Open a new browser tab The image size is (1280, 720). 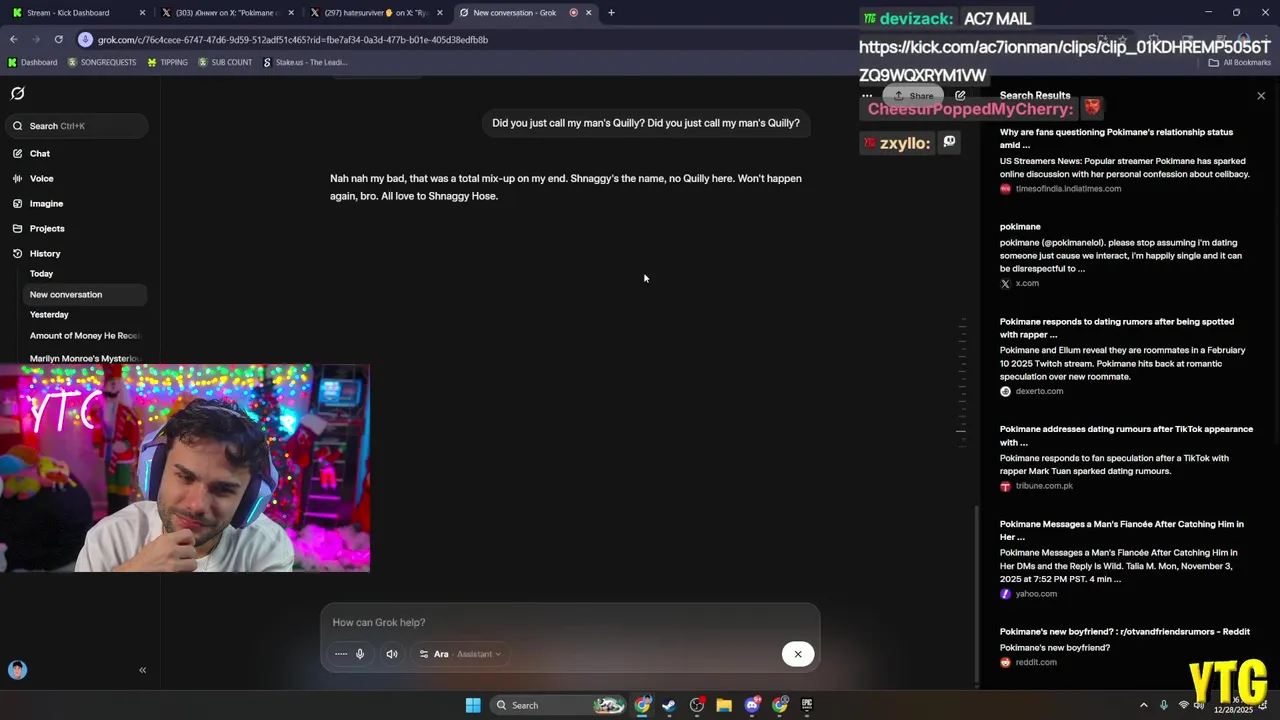coord(611,13)
